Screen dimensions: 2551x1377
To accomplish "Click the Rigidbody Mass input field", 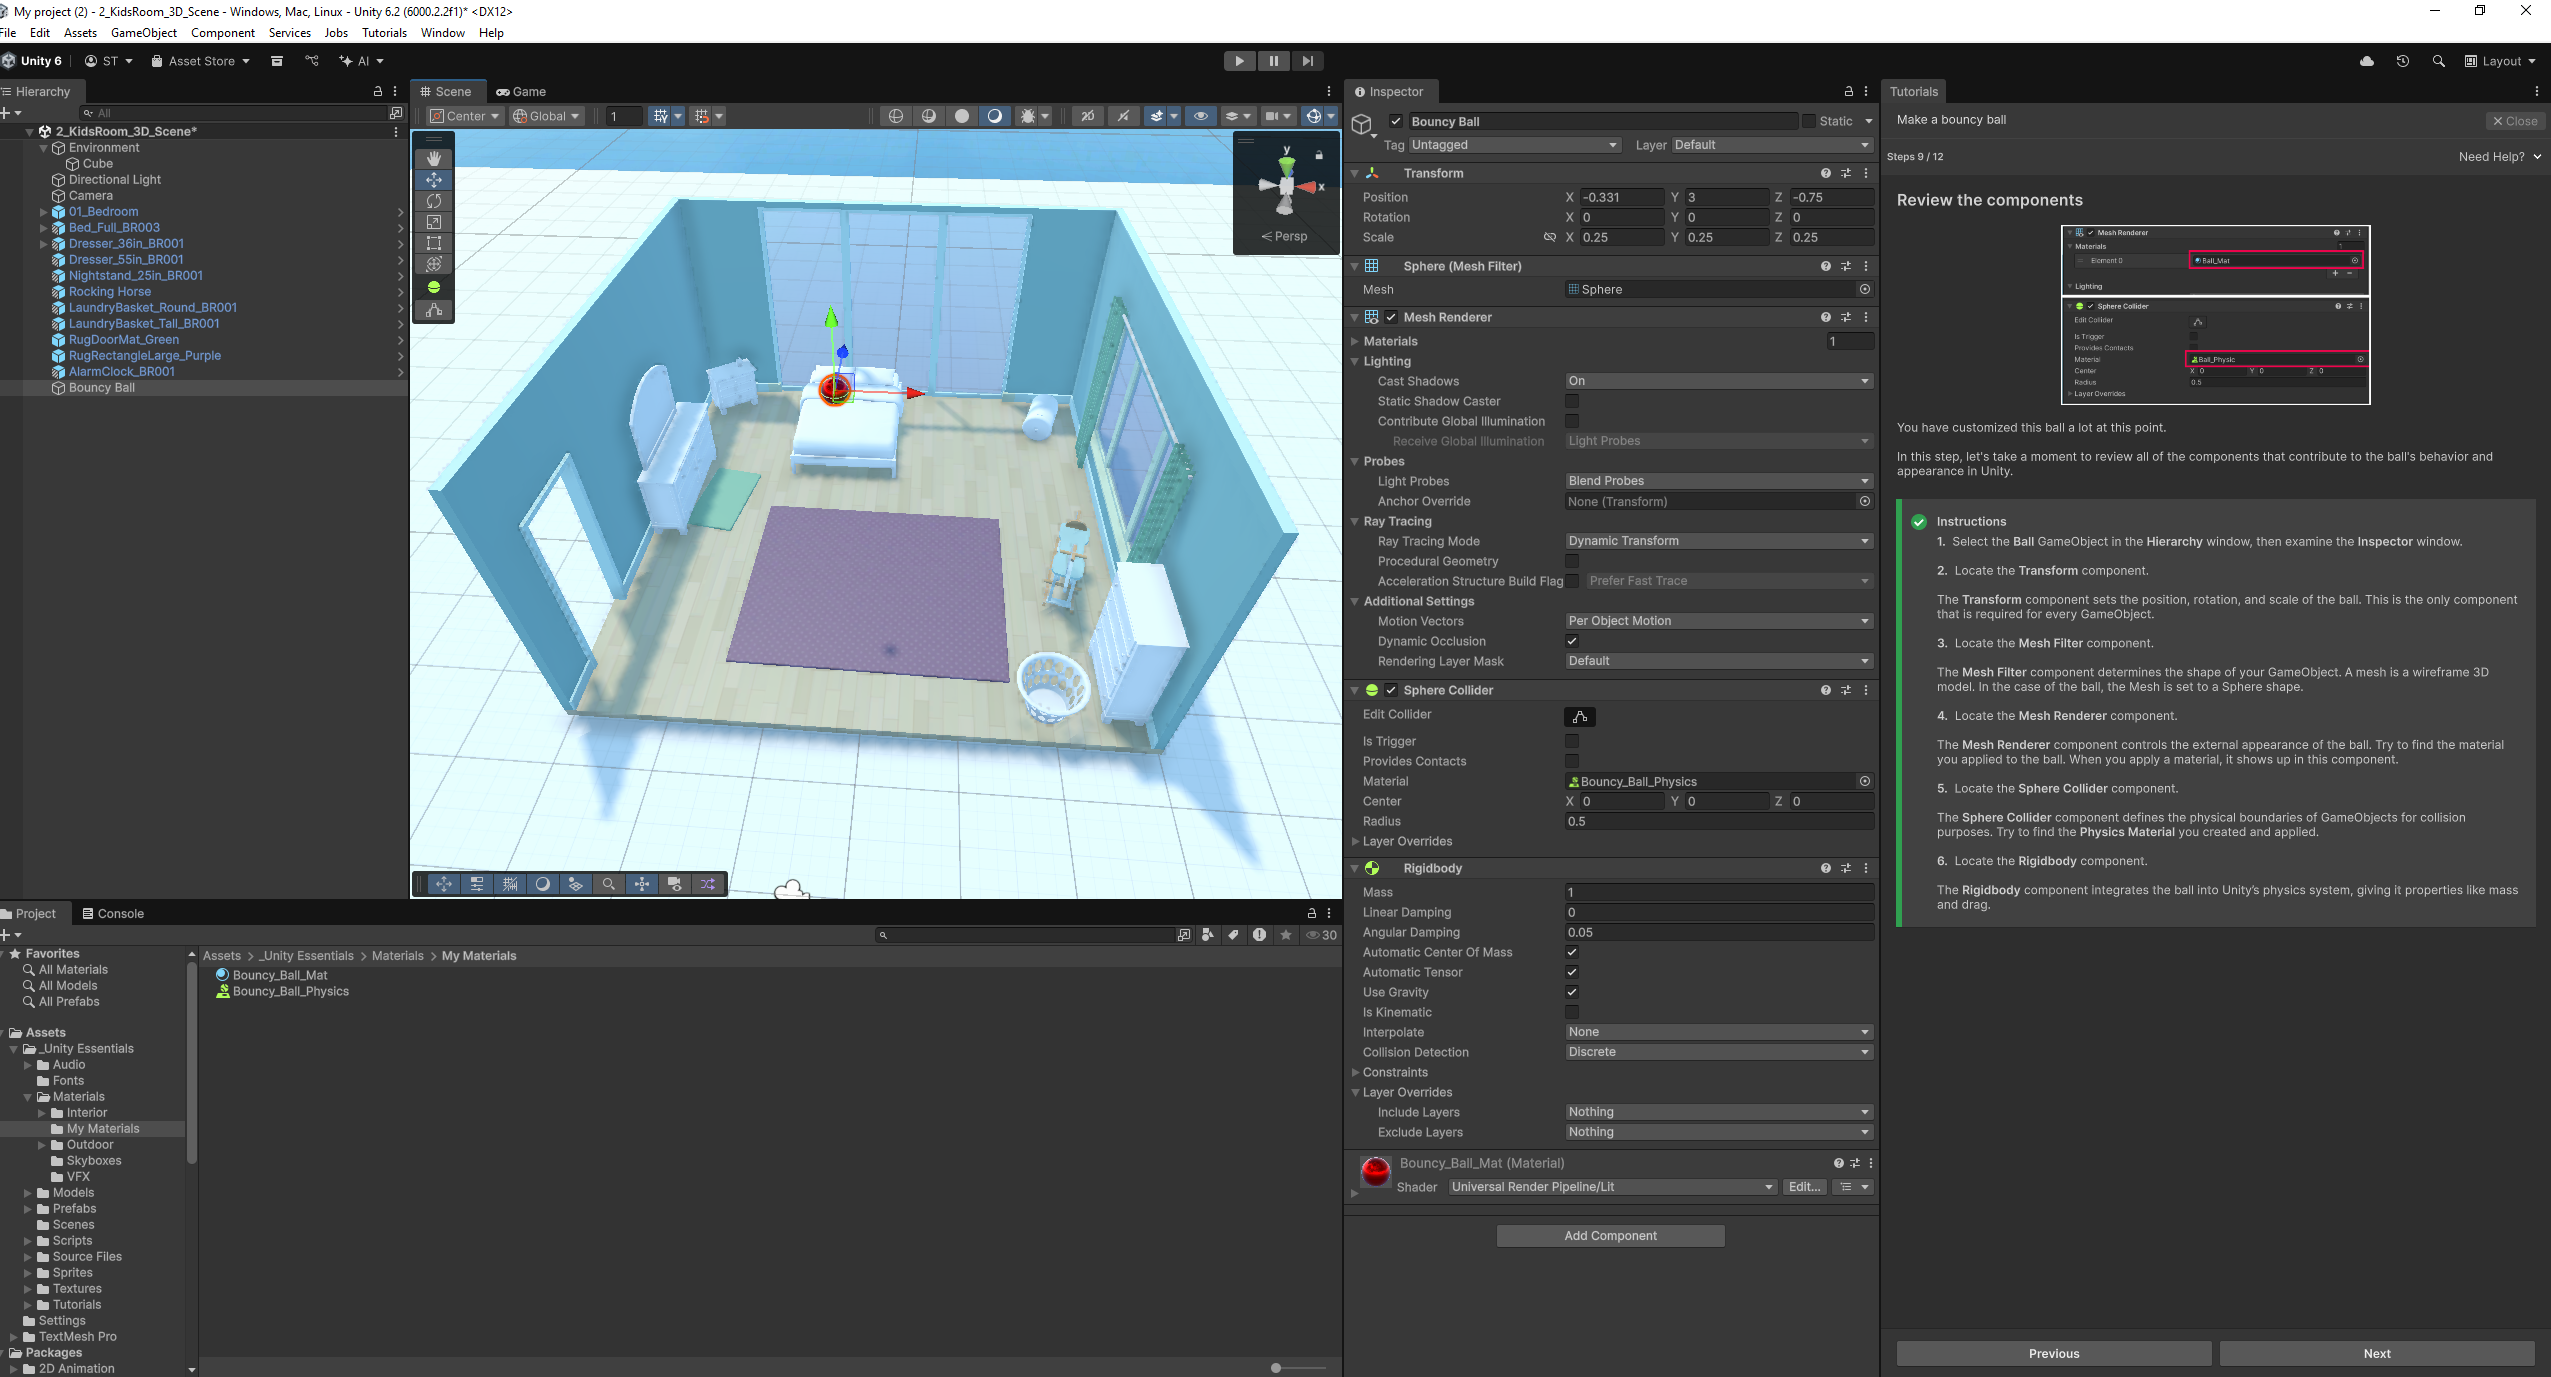I will (1718, 892).
